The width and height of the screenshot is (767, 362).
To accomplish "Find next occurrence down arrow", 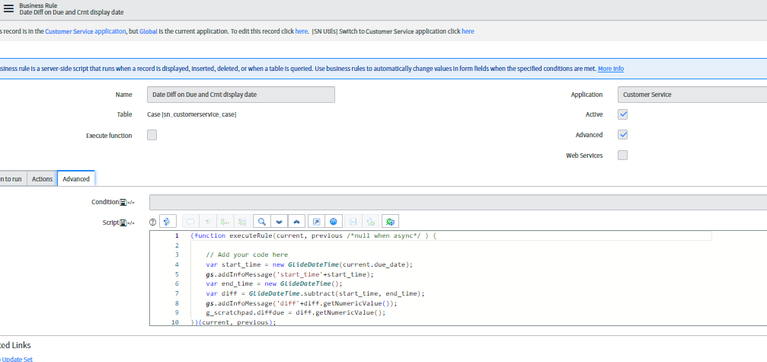I will [x=279, y=222].
